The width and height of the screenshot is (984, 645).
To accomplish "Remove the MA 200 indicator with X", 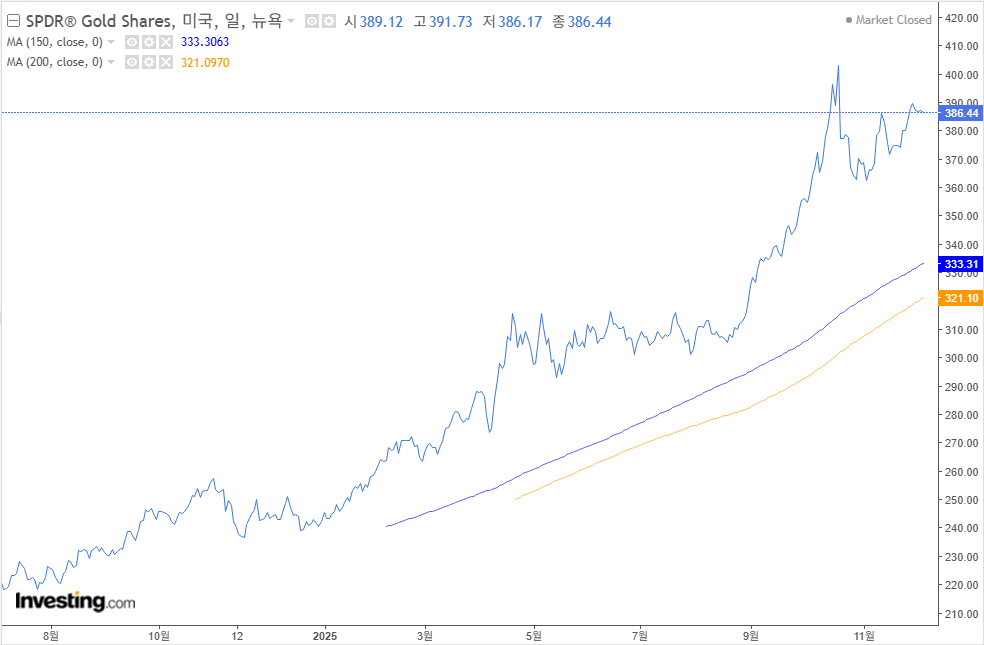I will [166, 62].
